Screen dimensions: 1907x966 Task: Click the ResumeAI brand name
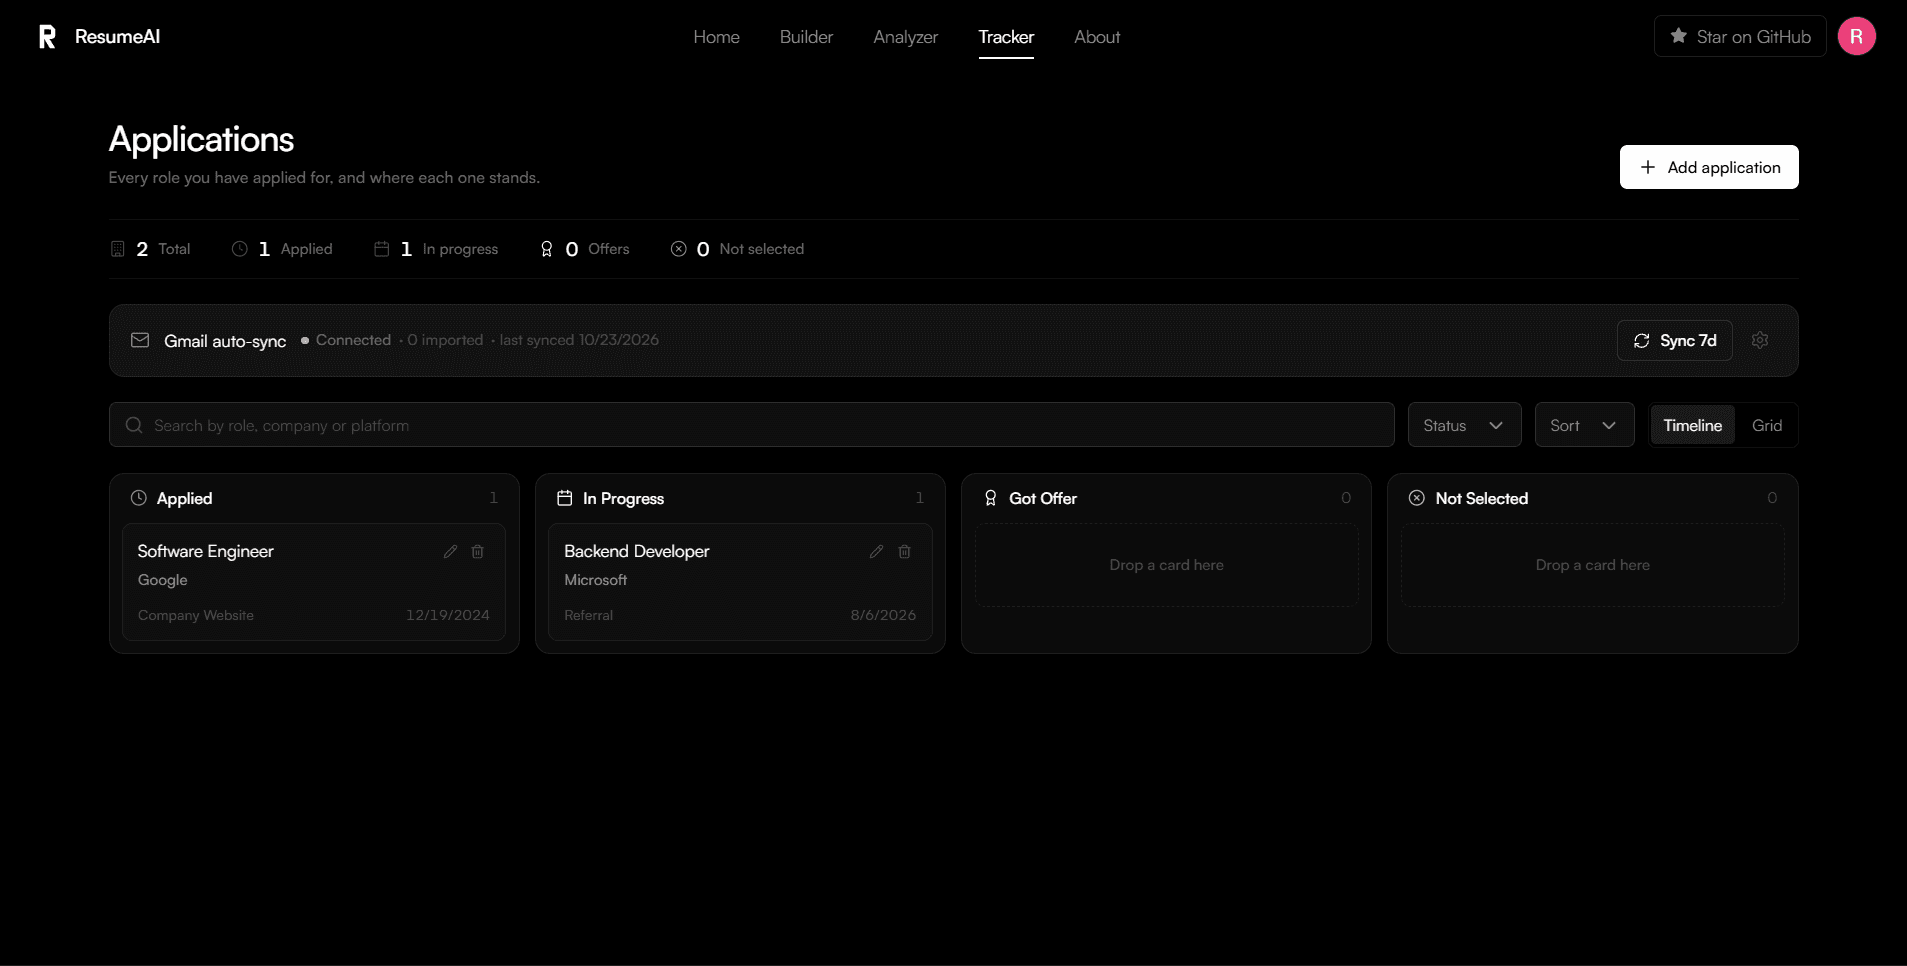coord(117,37)
